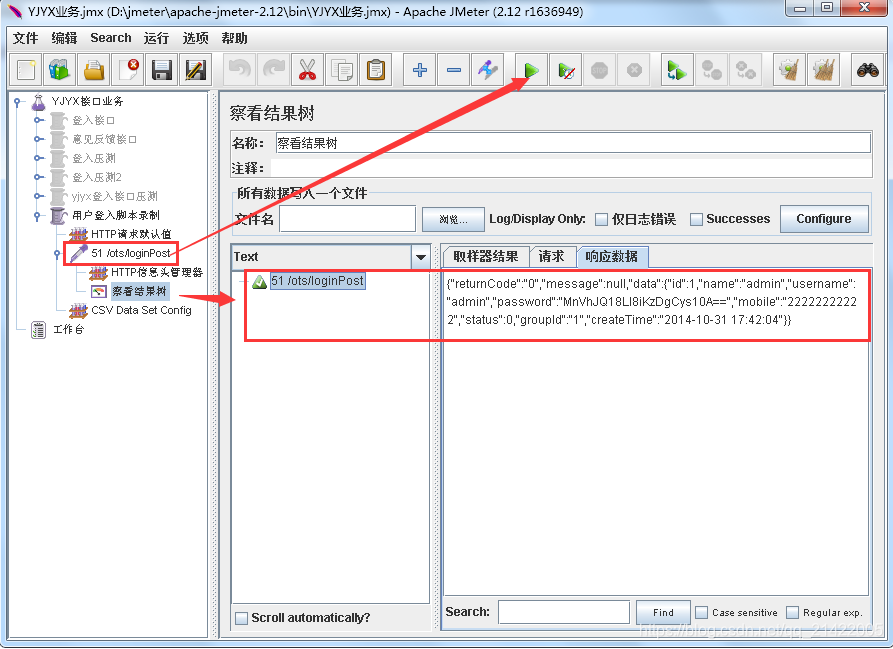This screenshot has width=893, height=649.
Task: Select 51 /ots/loginPost result entry
Action: tap(317, 281)
